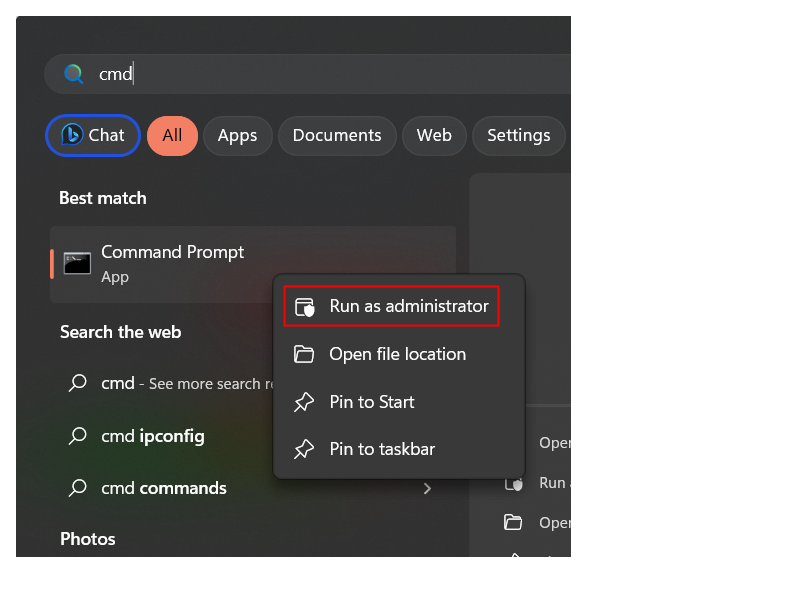Expand the cmd commands suggestion chevron
Image resolution: width=800 pixels, height=600 pixels.
pyautogui.click(x=428, y=489)
